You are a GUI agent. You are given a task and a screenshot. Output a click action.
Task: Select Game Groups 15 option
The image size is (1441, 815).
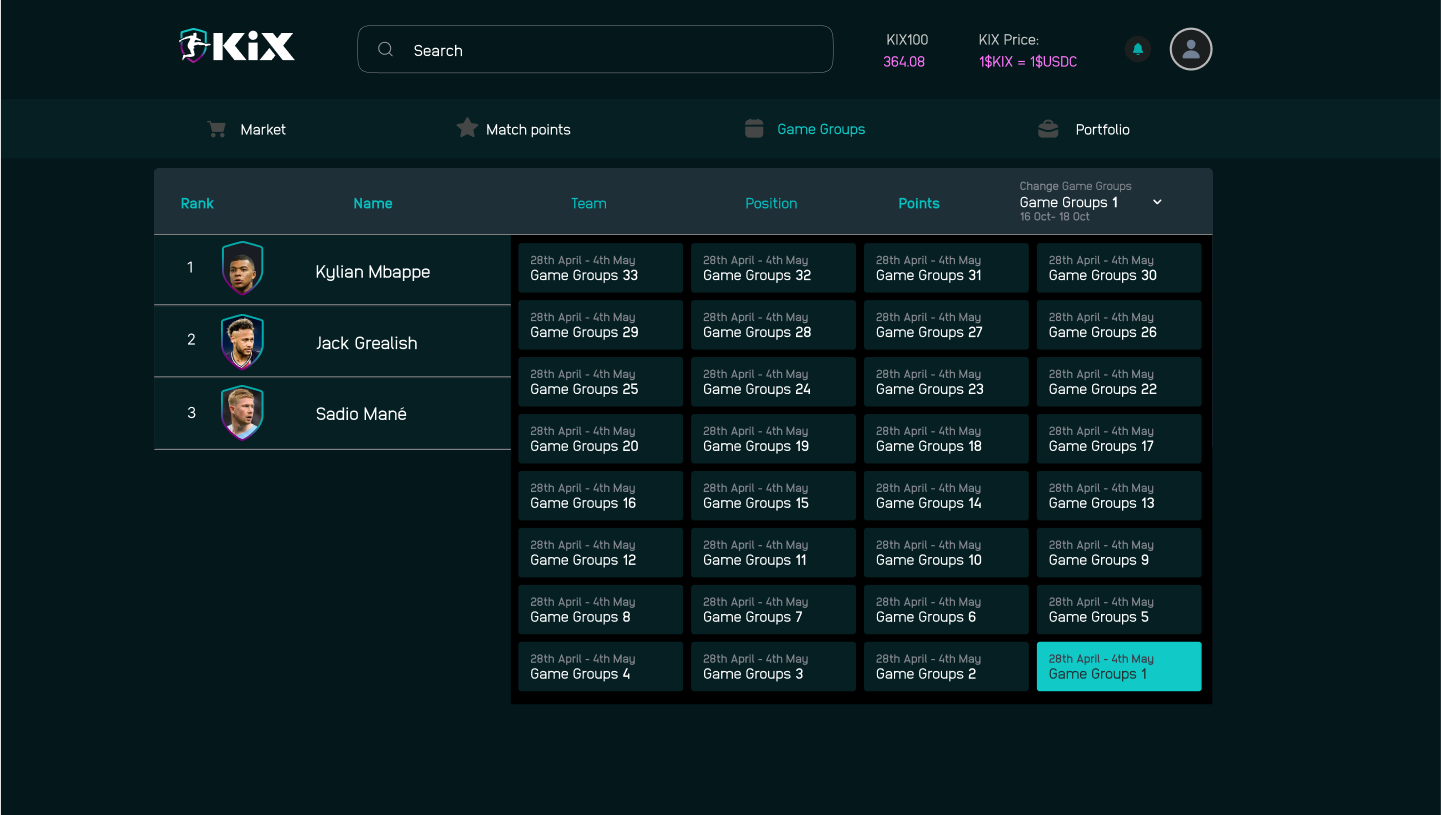773,496
